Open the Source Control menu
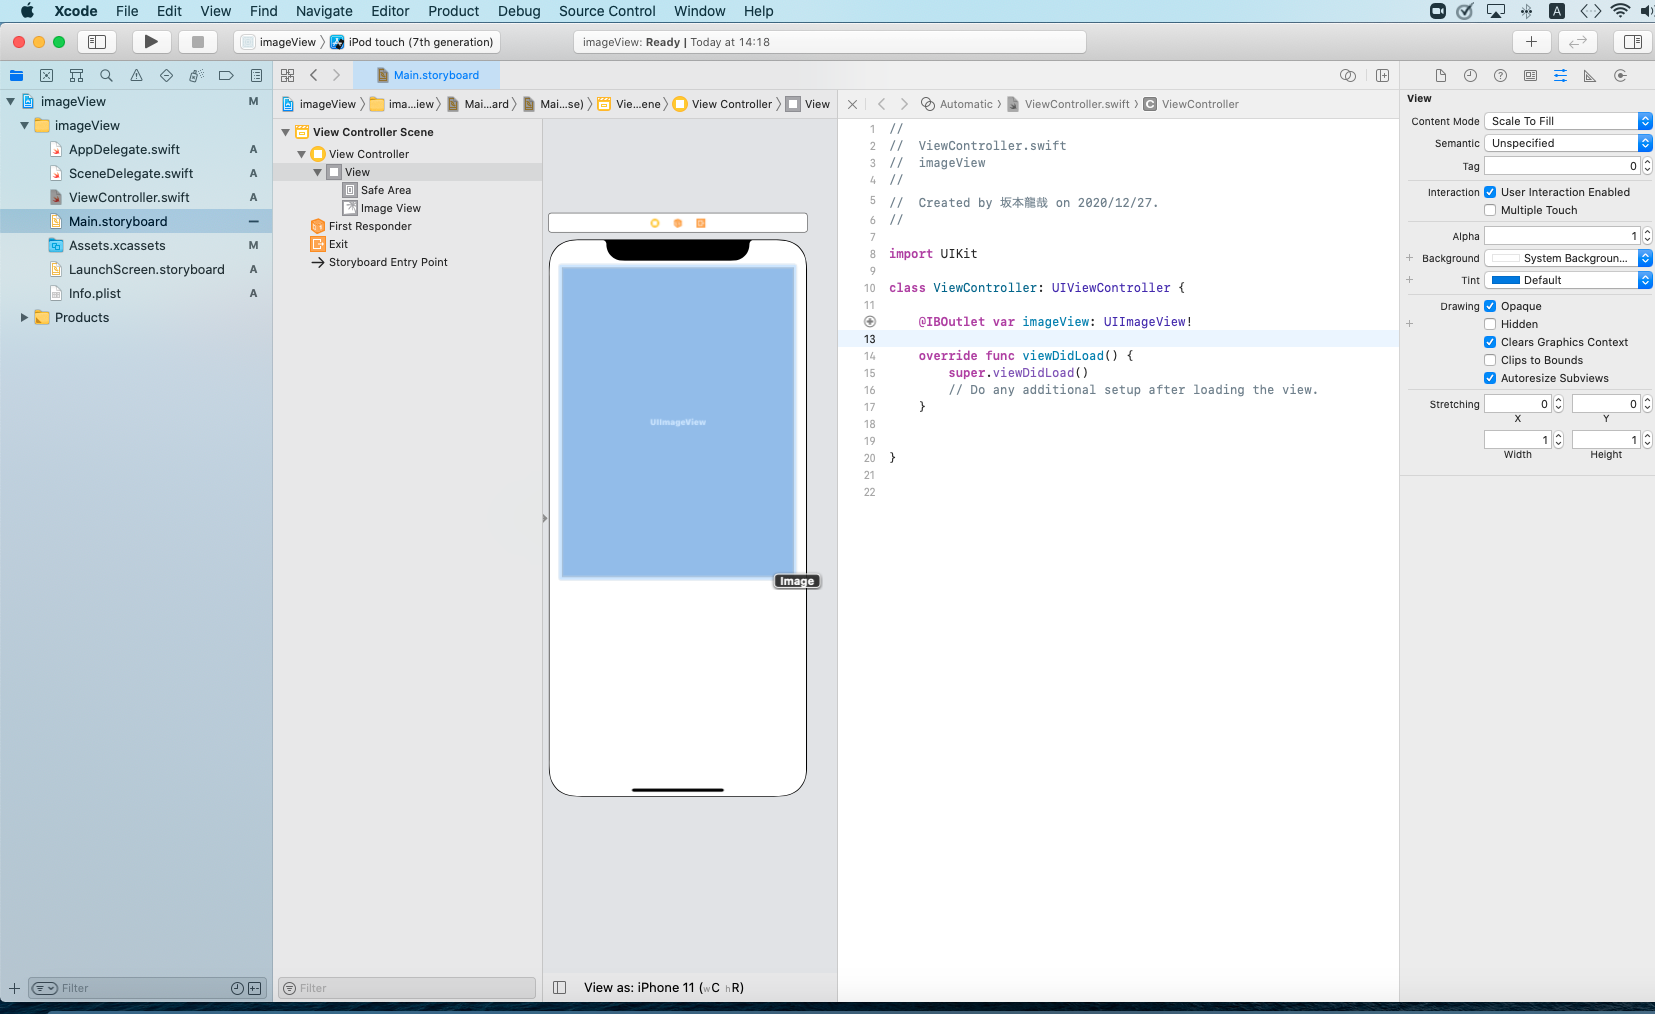Viewport: 1655px width, 1014px height. click(x=607, y=11)
